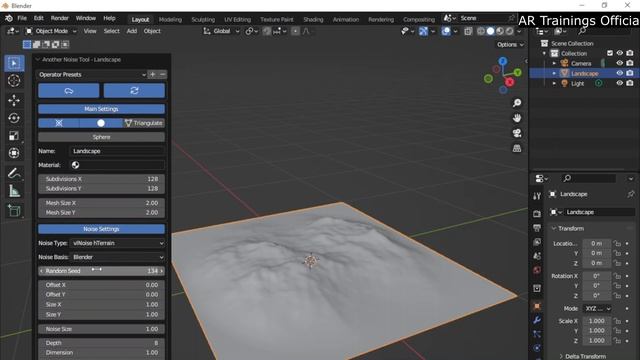The image size is (640, 360).
Task: Expand the Delta Transform section
Action: coord(582,356)
